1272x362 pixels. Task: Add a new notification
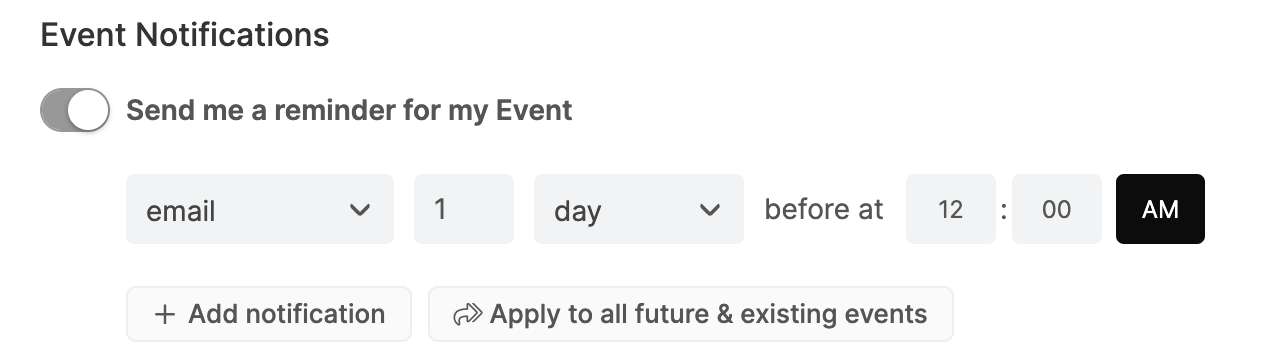(269, 314)
